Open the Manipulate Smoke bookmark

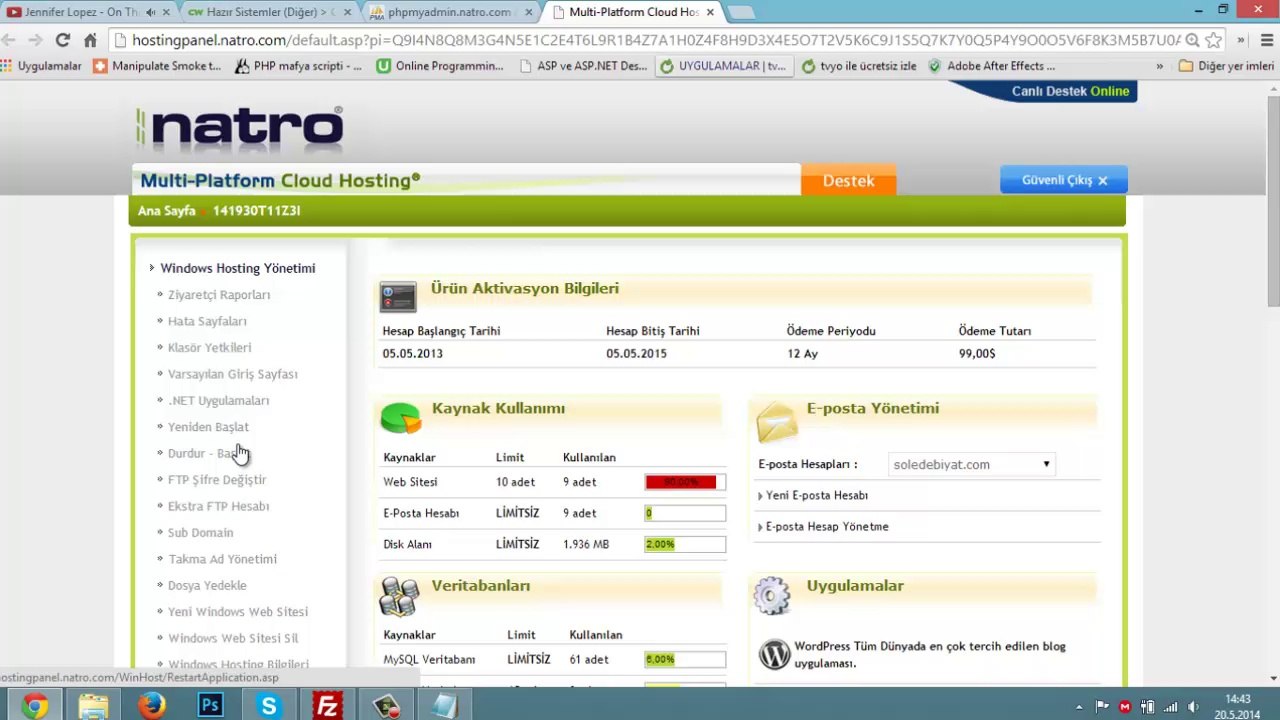pos(157,66)
